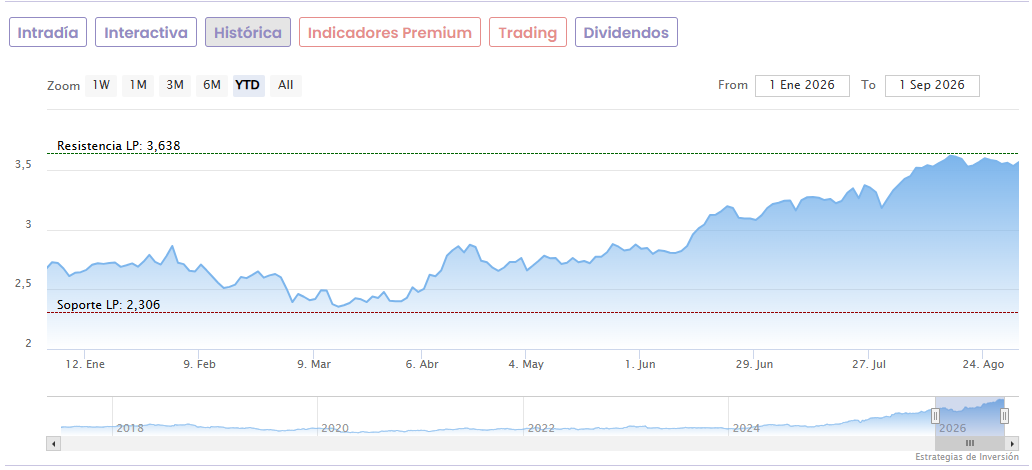
Task: Click the left navigator range handle
Action: 935,416
